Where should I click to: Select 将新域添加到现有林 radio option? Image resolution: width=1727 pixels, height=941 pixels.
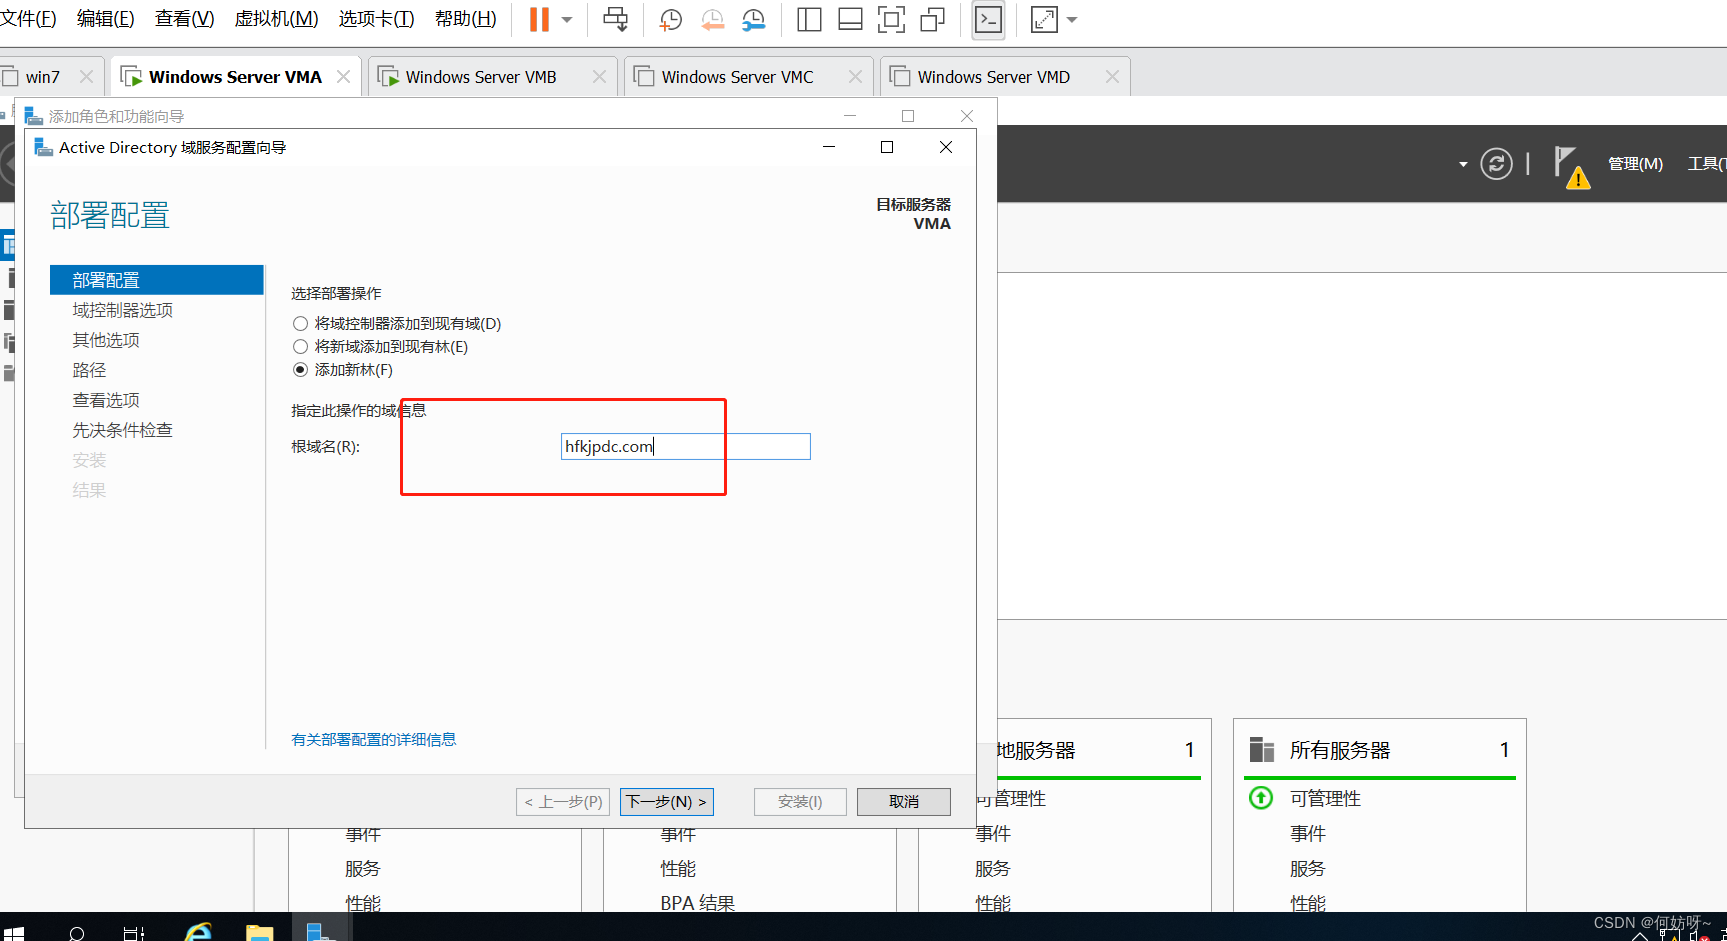300,347
